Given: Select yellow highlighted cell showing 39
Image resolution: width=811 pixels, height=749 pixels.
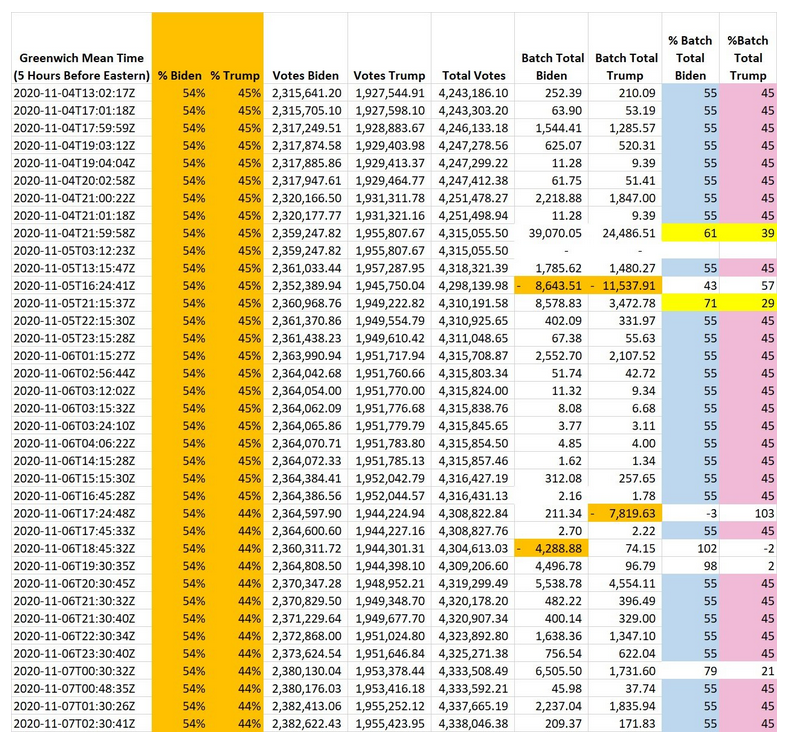Looking at the screenshot, I should click(x=748, y=233).
